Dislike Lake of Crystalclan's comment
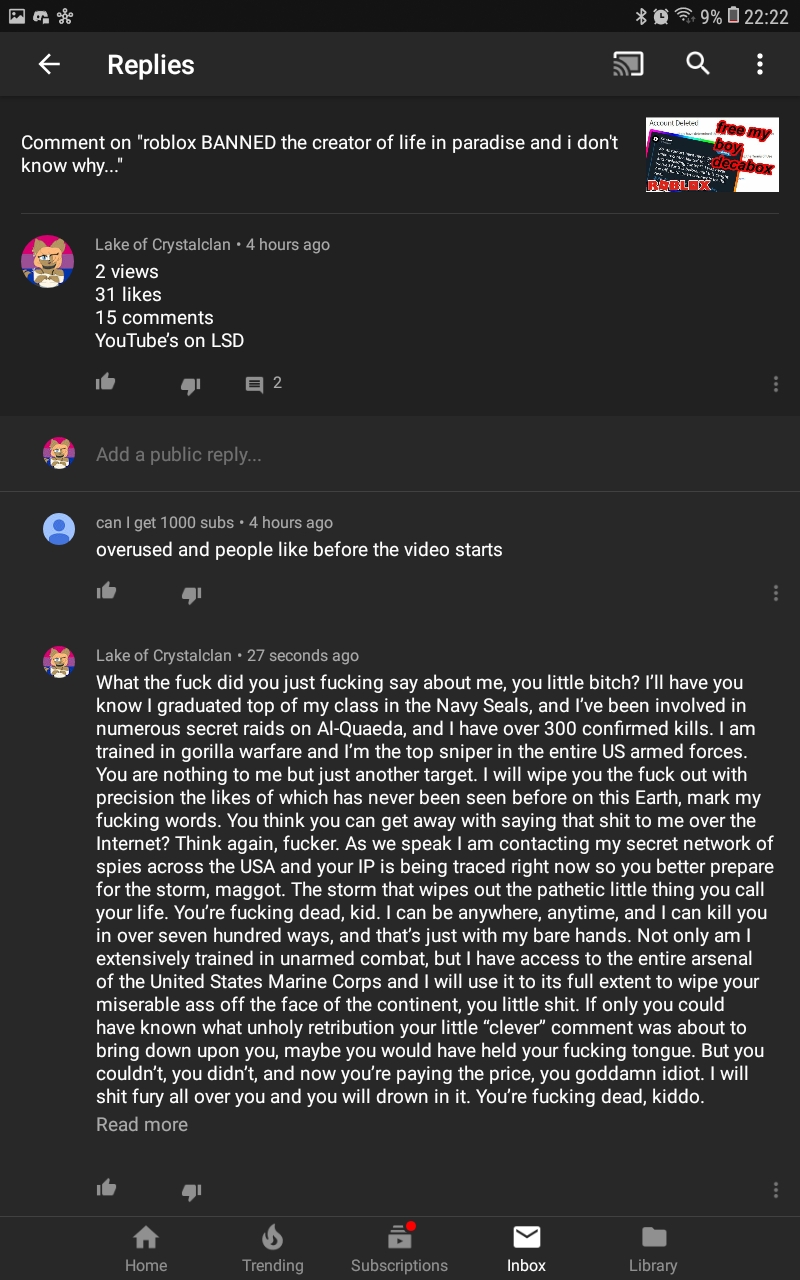Viewport: 800px width, 1280px height. tap(191, 383)
